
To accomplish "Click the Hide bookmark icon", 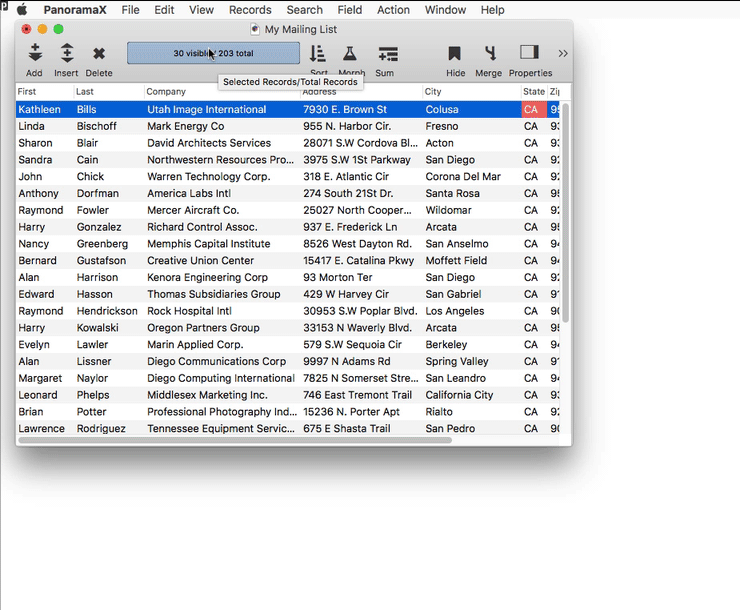I will tap(455, 54).
